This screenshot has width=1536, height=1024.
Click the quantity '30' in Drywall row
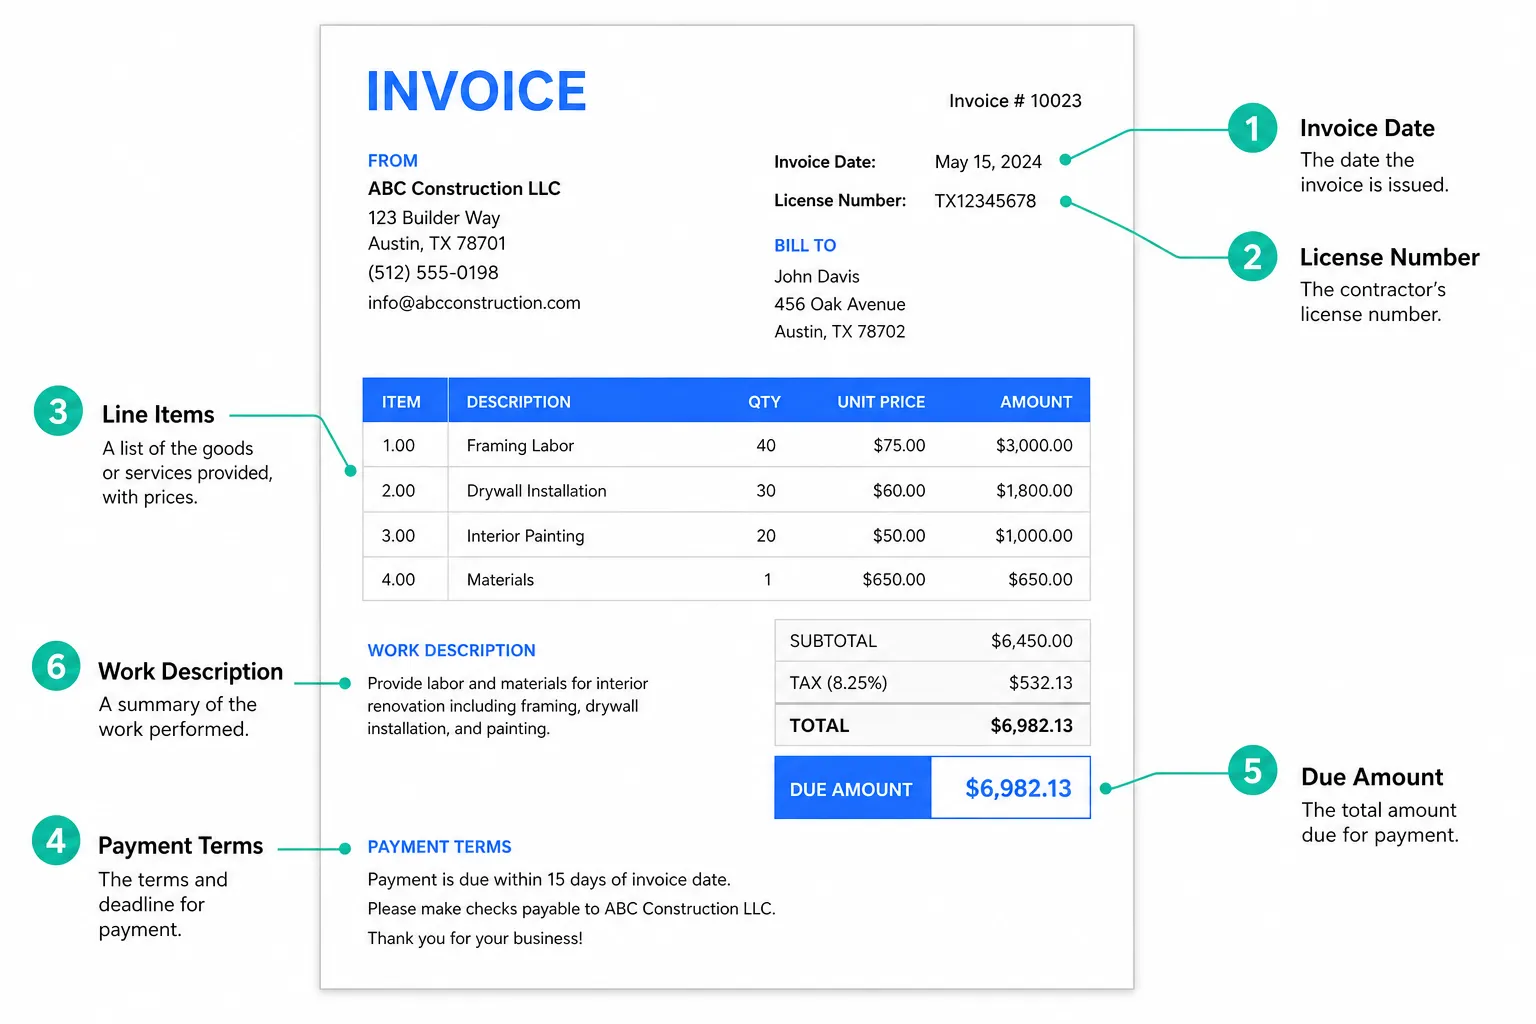[x=766, y=491]
